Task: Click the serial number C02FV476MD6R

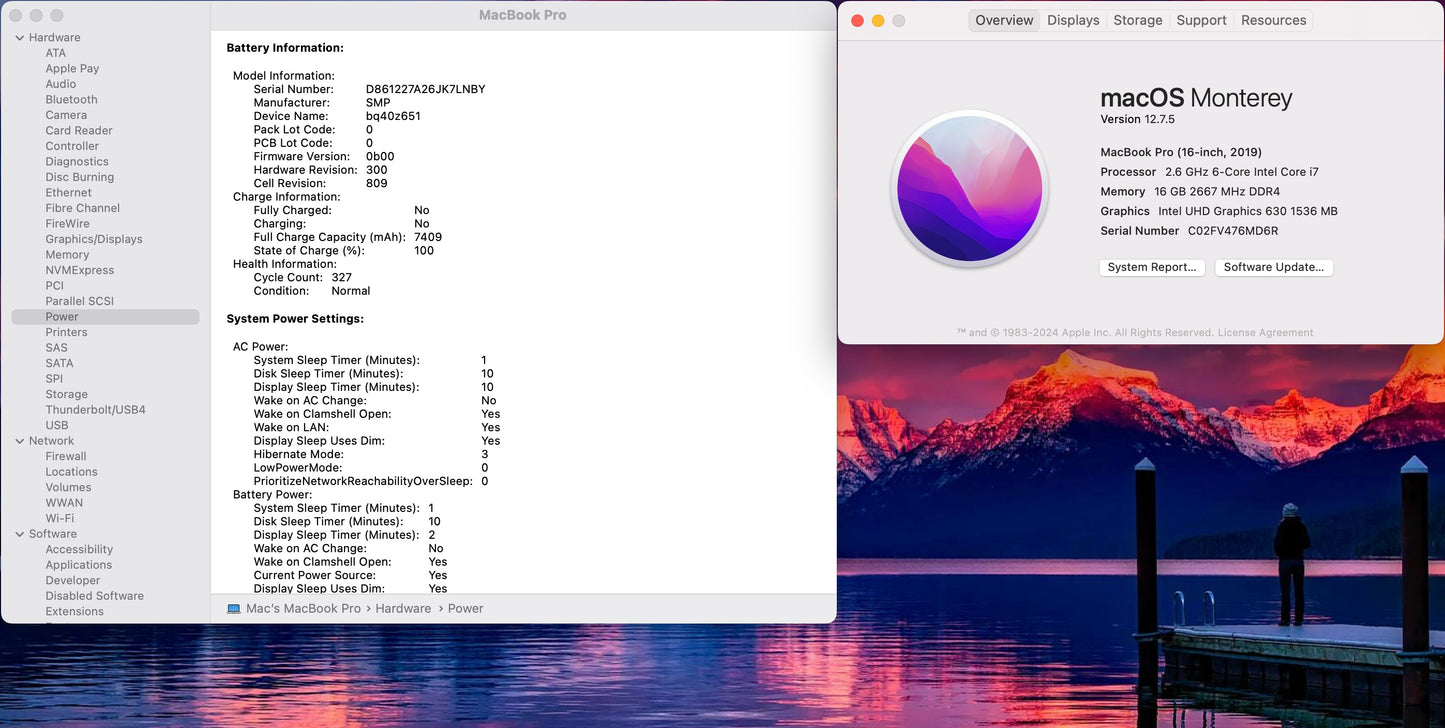Action: point(1233,231)
